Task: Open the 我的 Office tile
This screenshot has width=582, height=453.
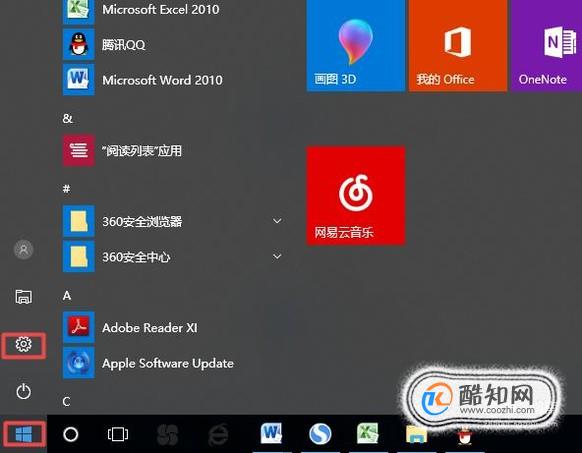Action: click(x=458, y=45)
